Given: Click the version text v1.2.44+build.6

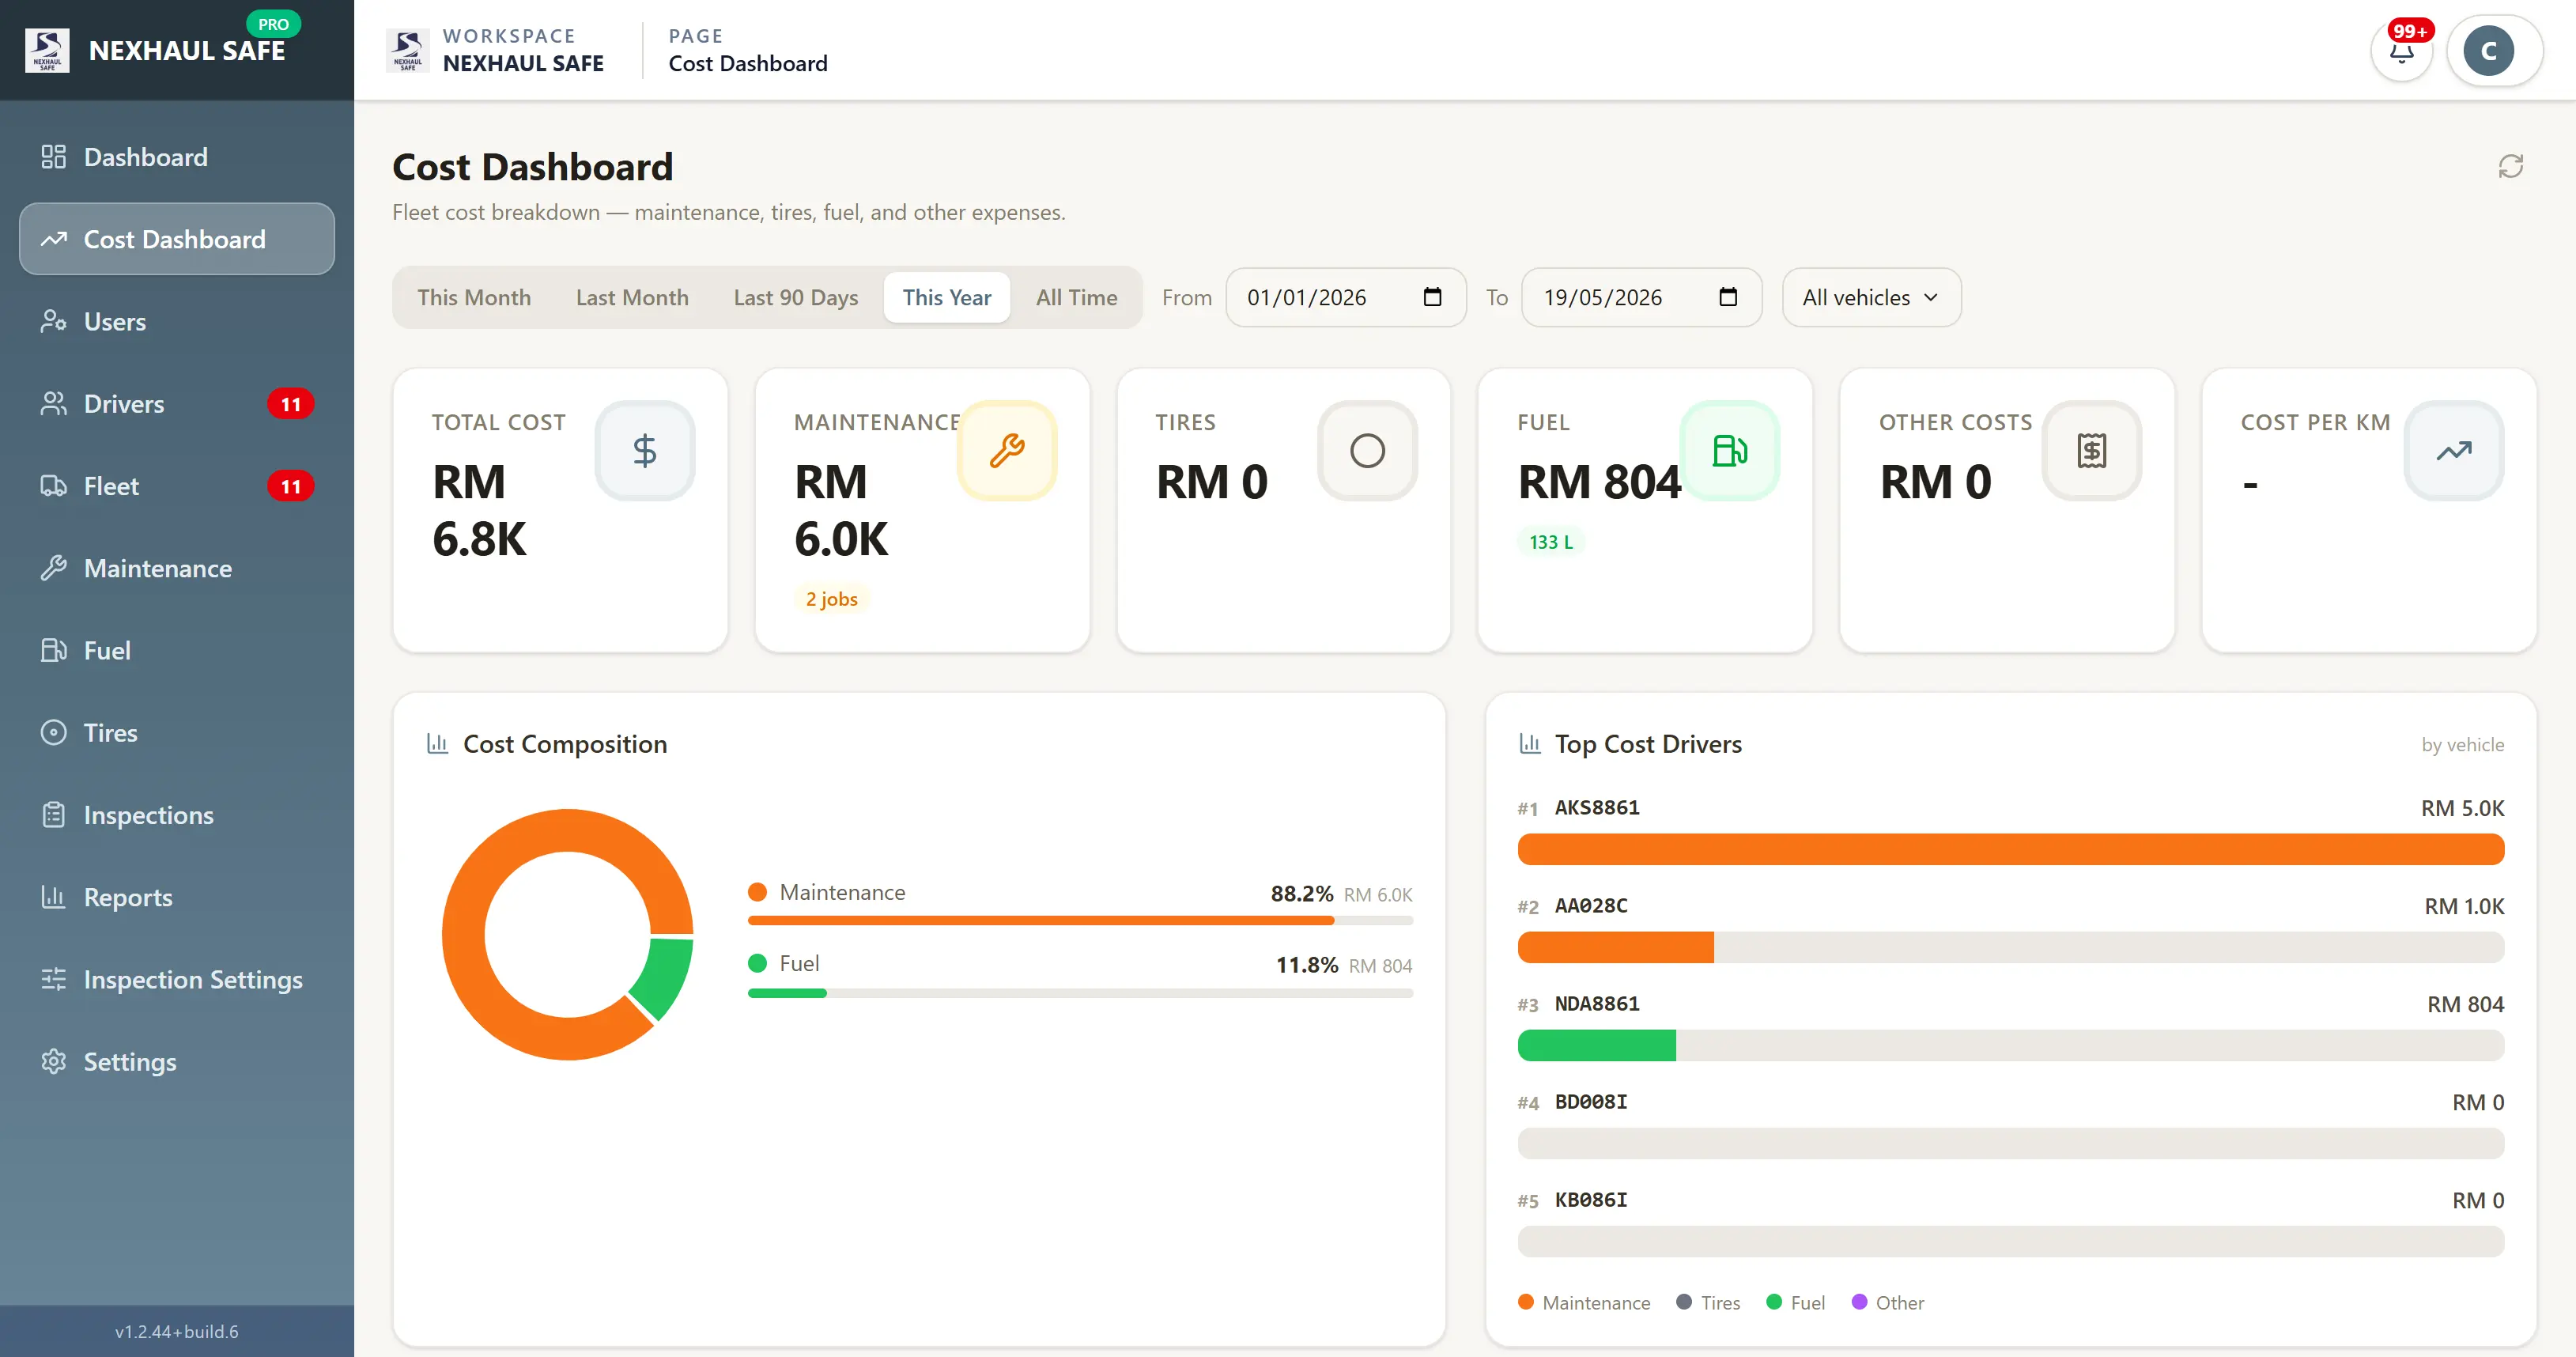Looking at the screenshot, I should click(177, 1331).
